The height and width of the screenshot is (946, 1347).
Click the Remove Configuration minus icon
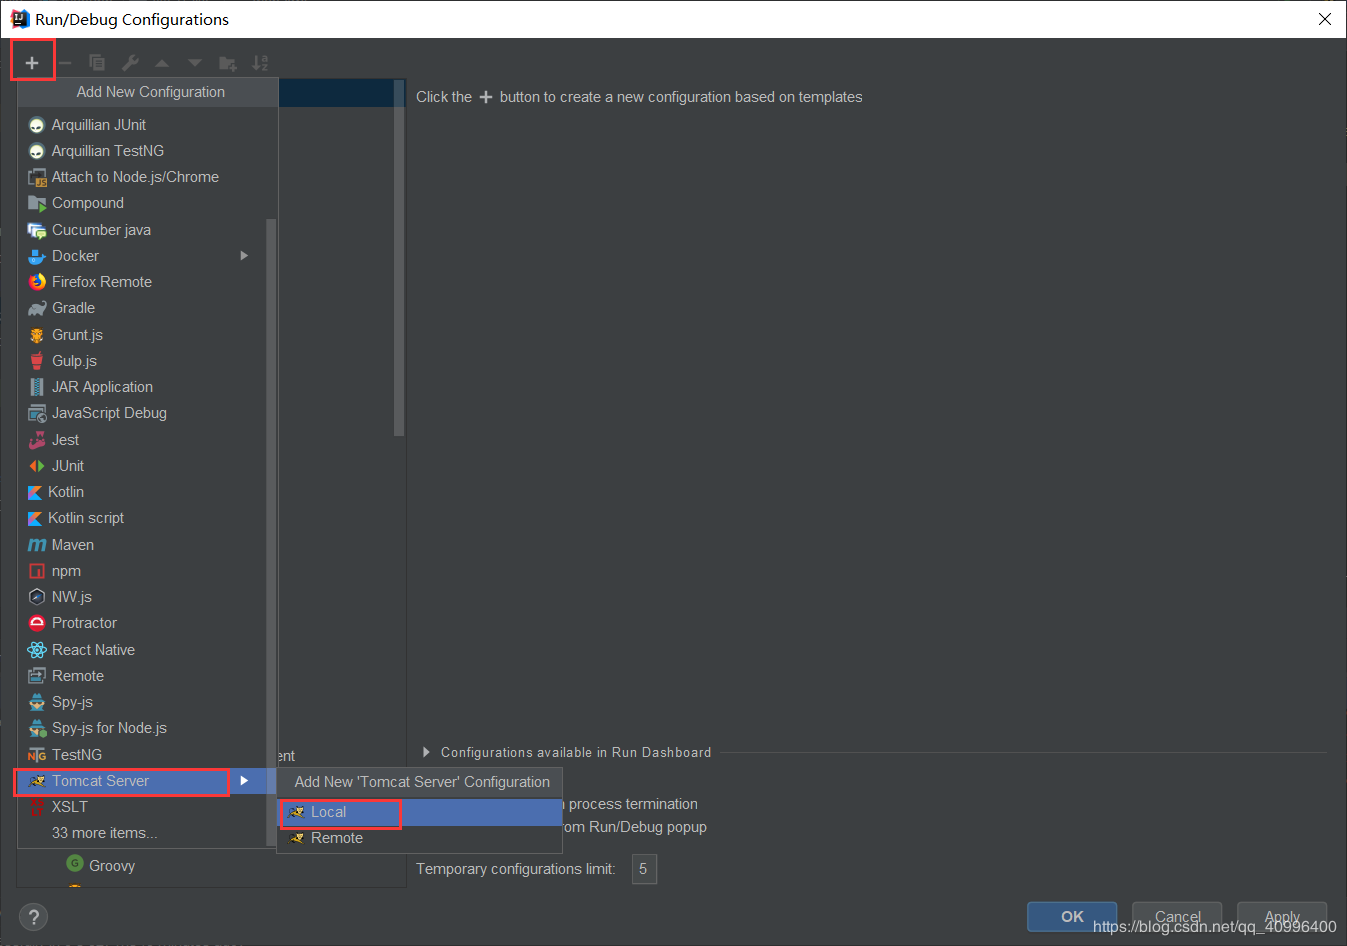tap(64, 63)
